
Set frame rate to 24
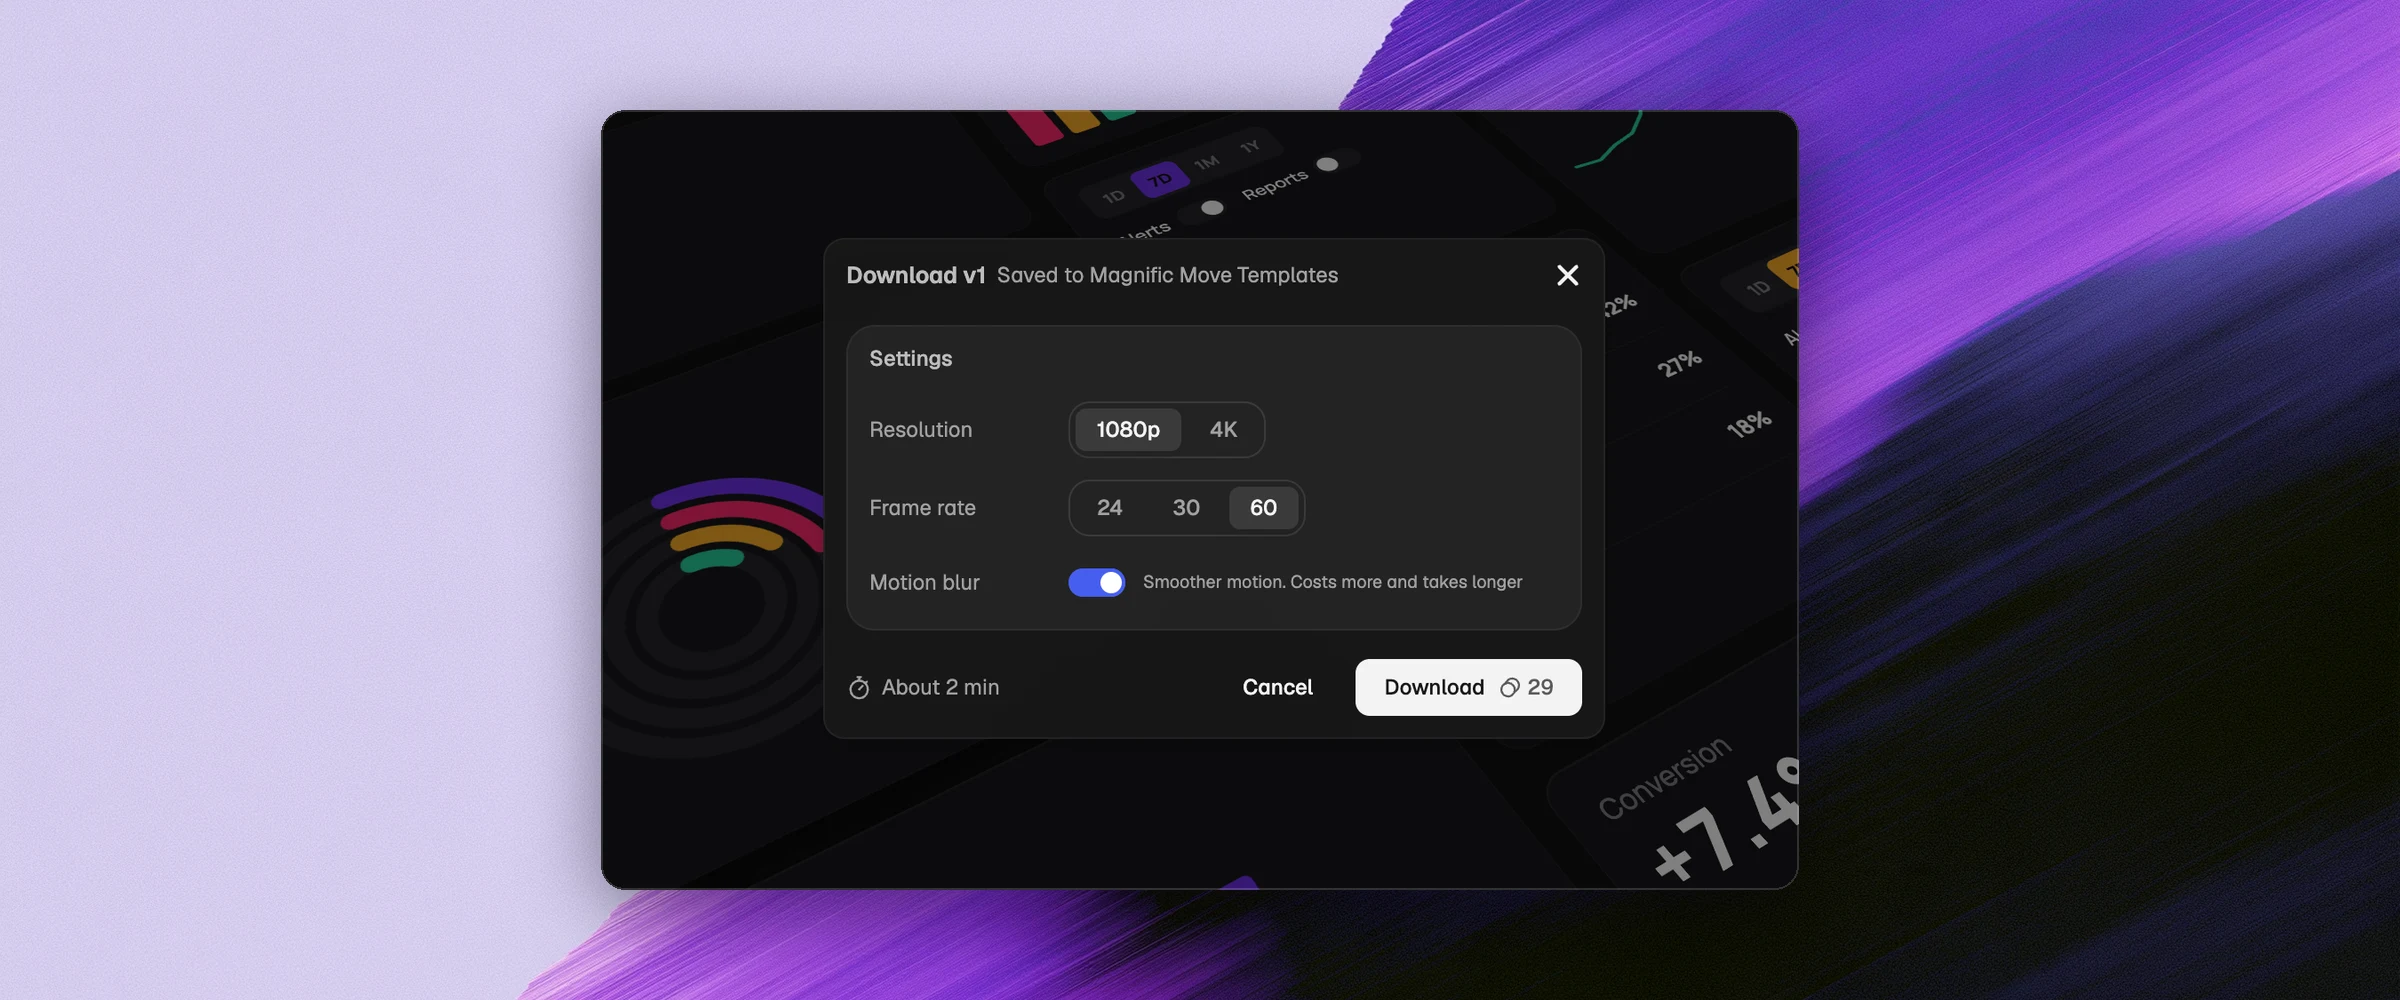(1109, 508)
